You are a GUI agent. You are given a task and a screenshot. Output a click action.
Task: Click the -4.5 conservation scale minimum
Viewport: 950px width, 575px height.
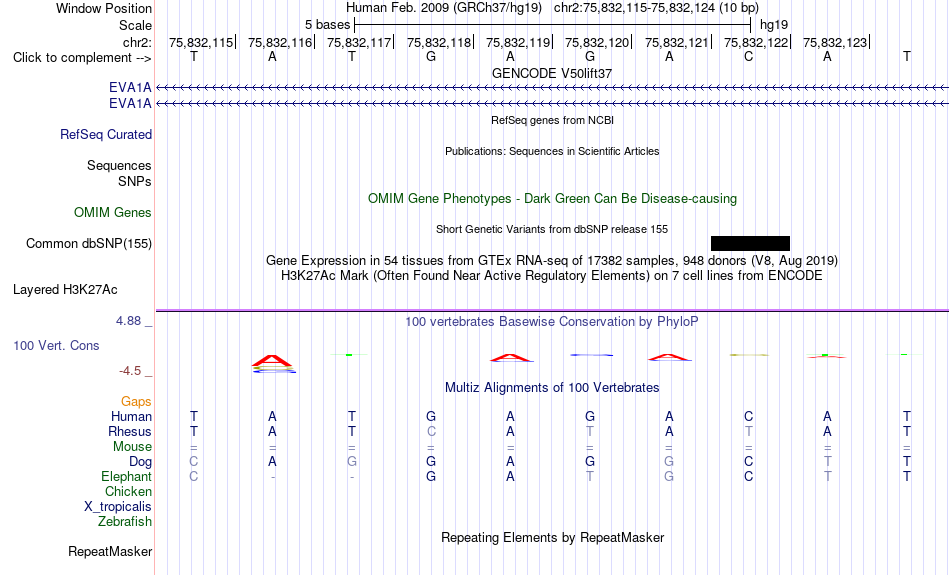coord(130,371)
